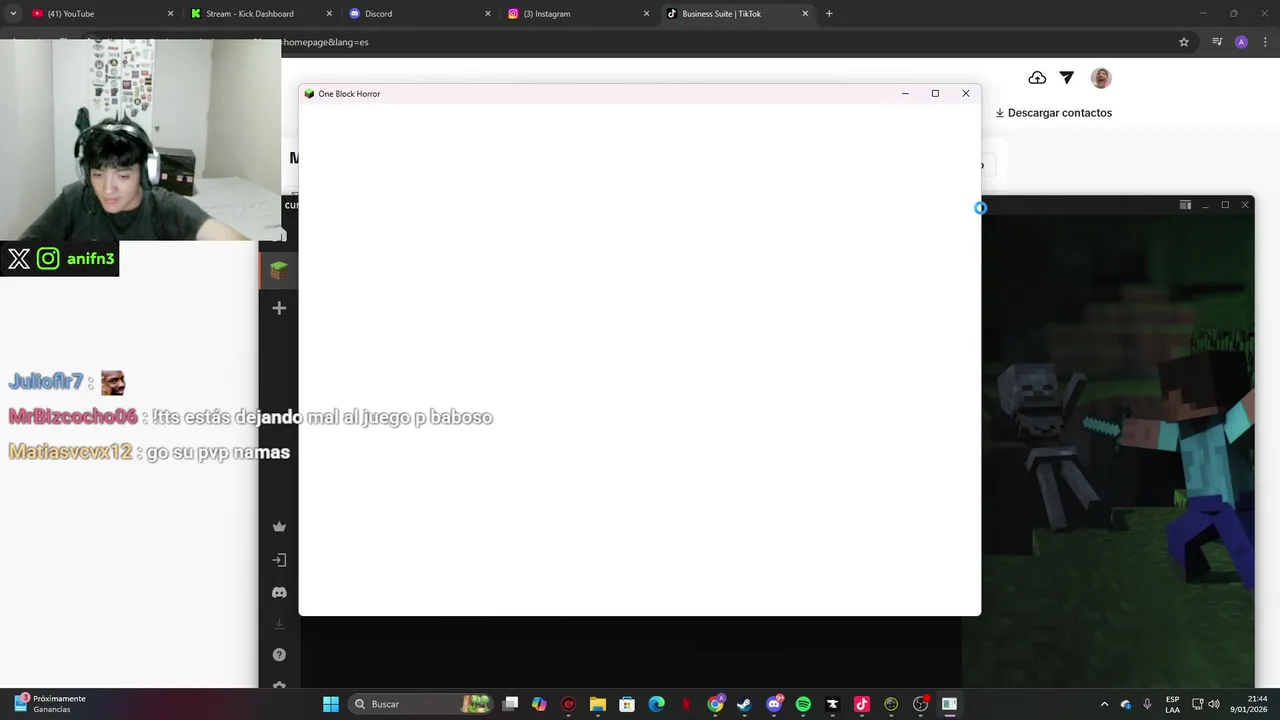Viewport: 1280px width, 720px height.
Task: Open Microsoft Edge from taskbar
Action: click(x=656, y=704)
